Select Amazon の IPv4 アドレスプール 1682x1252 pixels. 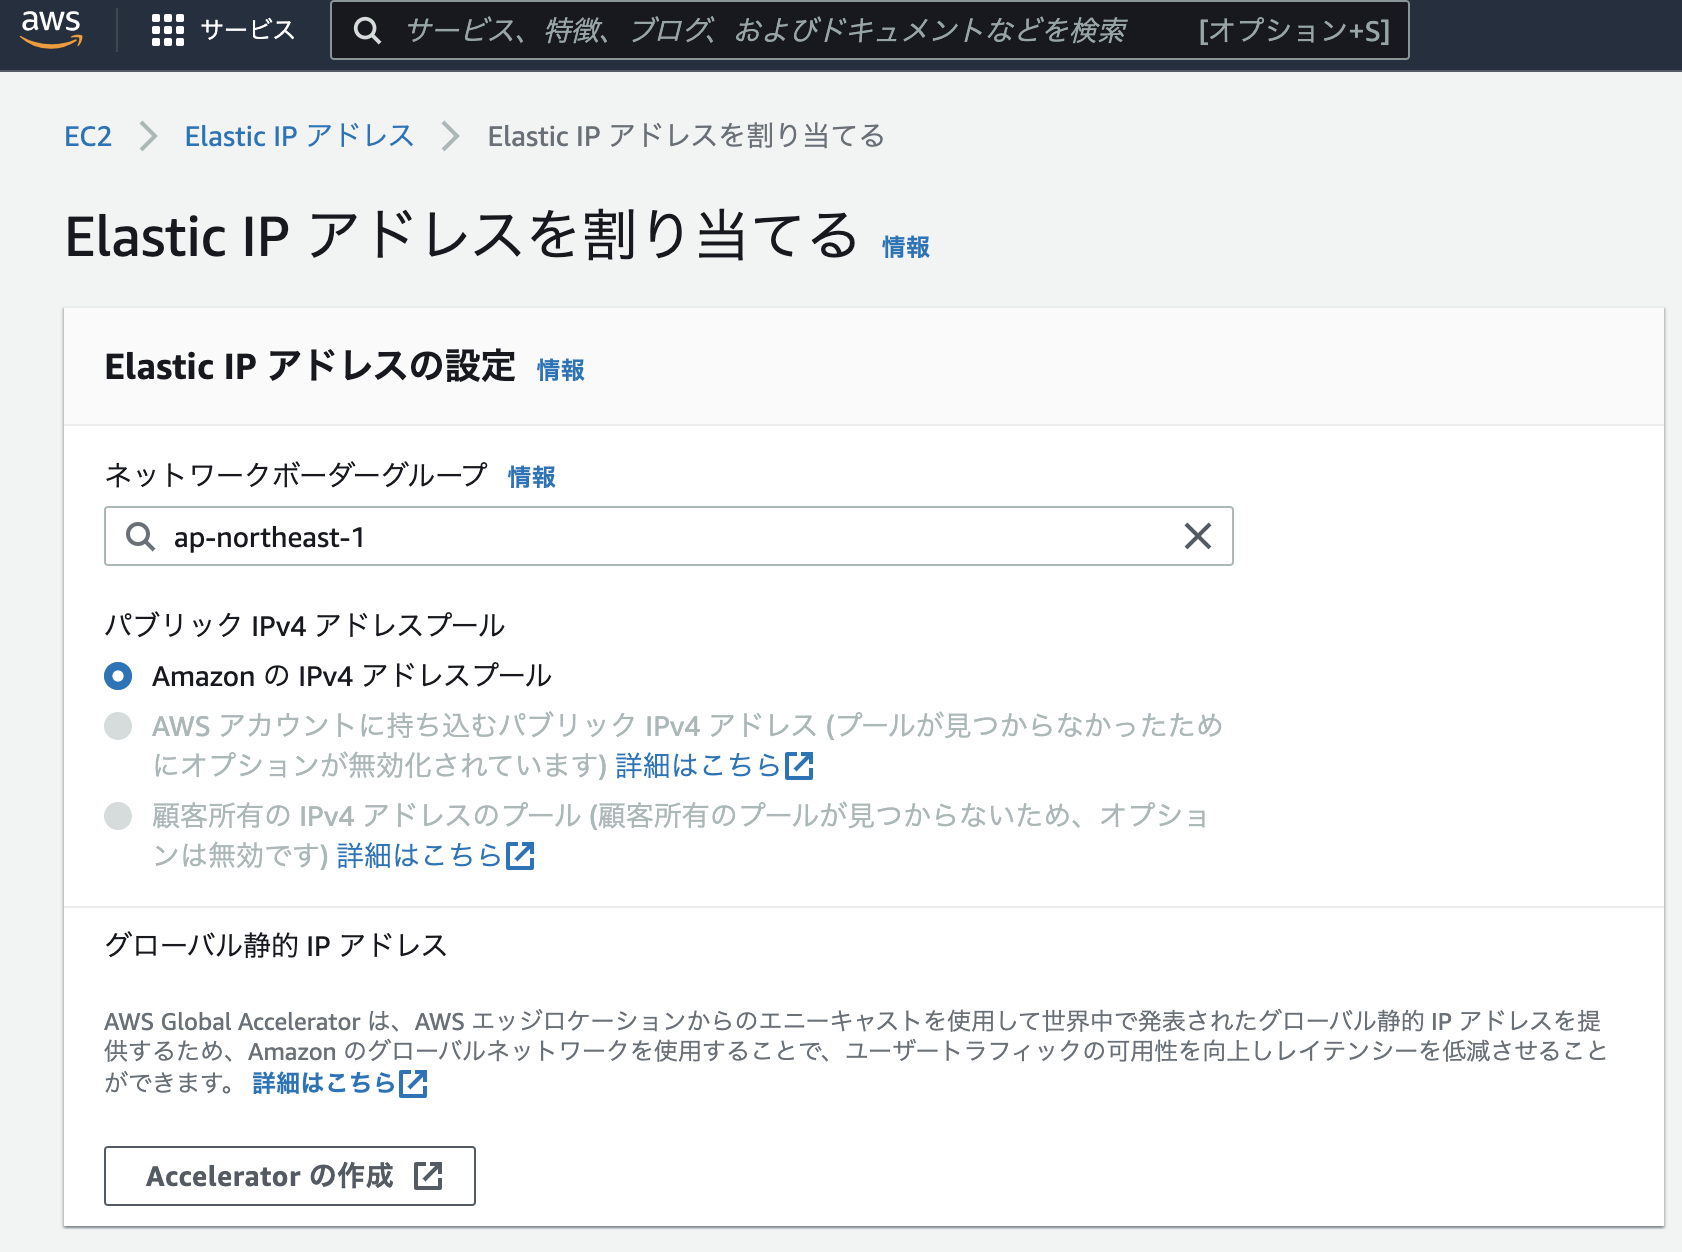tap(117, 676)
